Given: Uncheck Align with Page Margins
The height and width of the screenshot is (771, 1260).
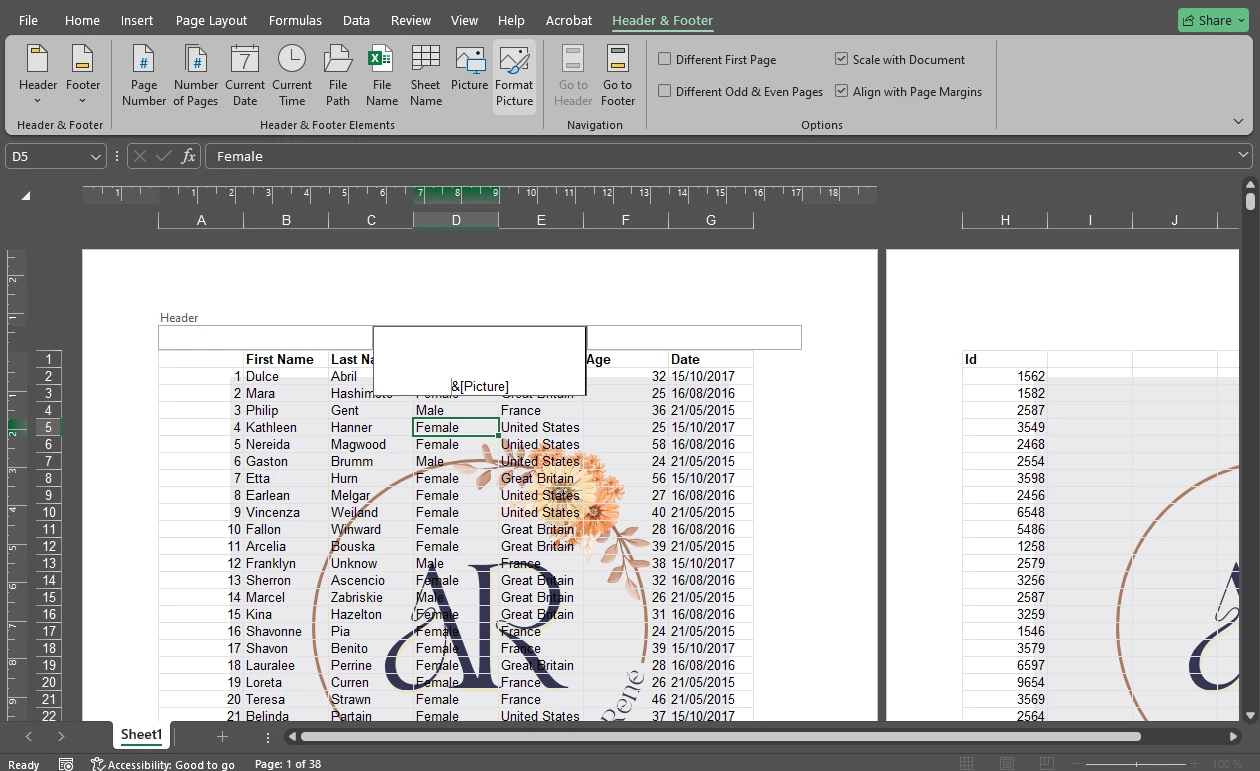Looking at the screenshot, I should point(842,91).
